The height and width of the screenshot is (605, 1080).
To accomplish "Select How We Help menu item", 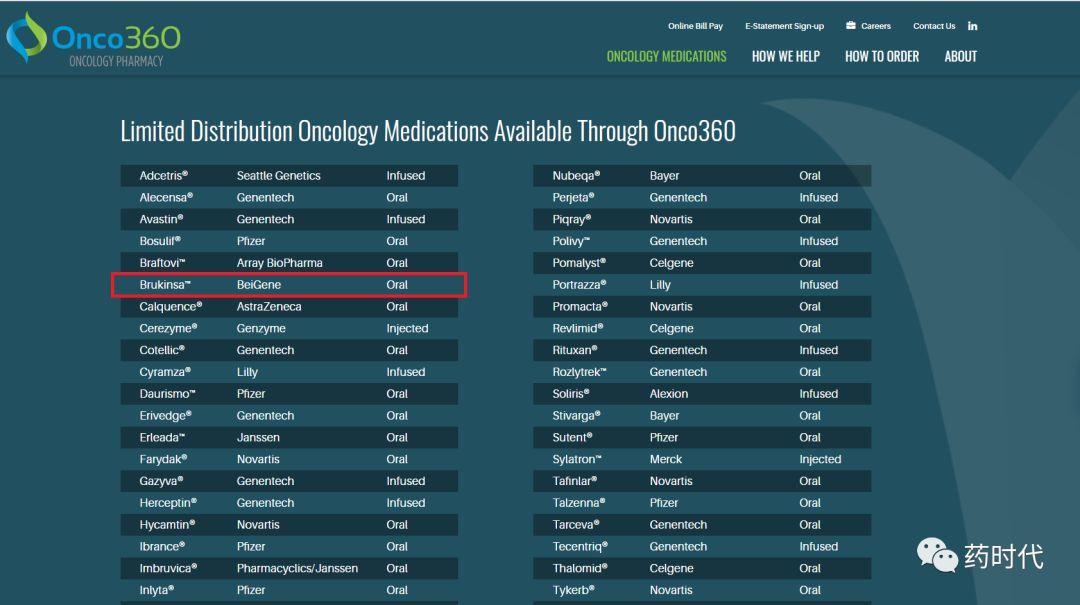I will [x=785, y=57].
